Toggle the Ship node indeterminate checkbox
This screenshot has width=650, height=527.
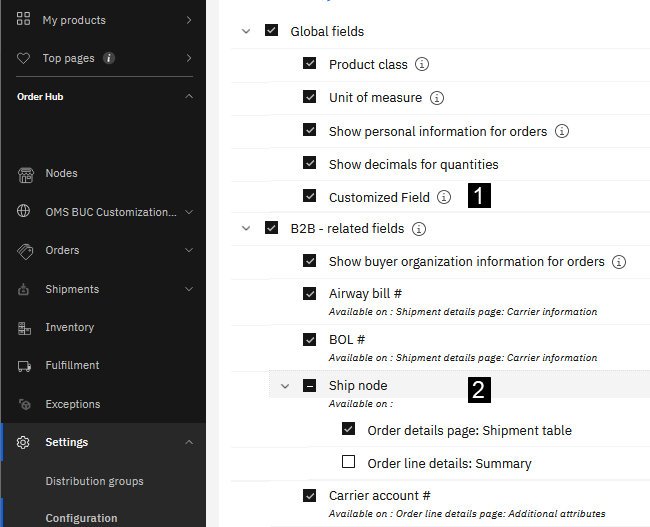click(x=310, y=386)
